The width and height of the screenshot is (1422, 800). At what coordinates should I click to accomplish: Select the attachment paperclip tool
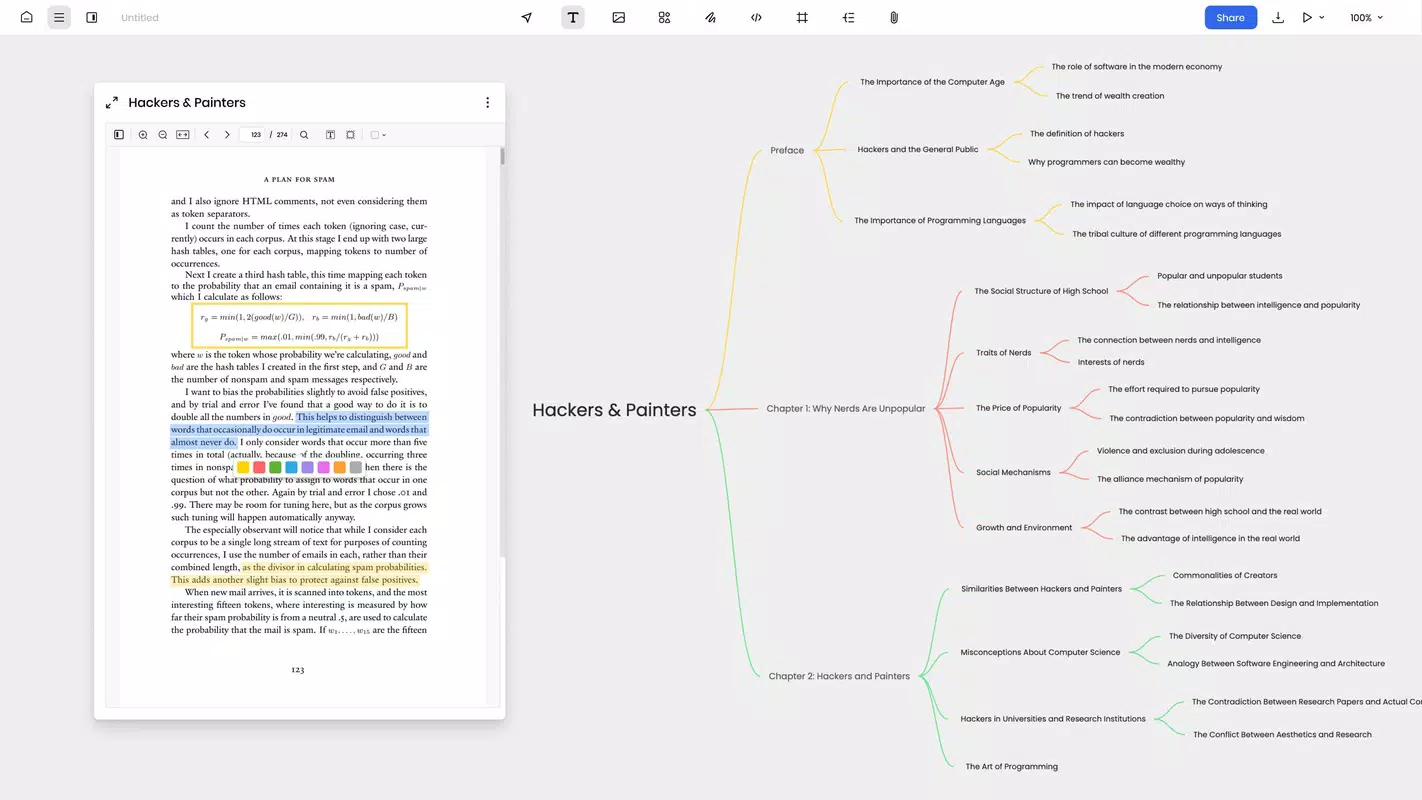894,17
